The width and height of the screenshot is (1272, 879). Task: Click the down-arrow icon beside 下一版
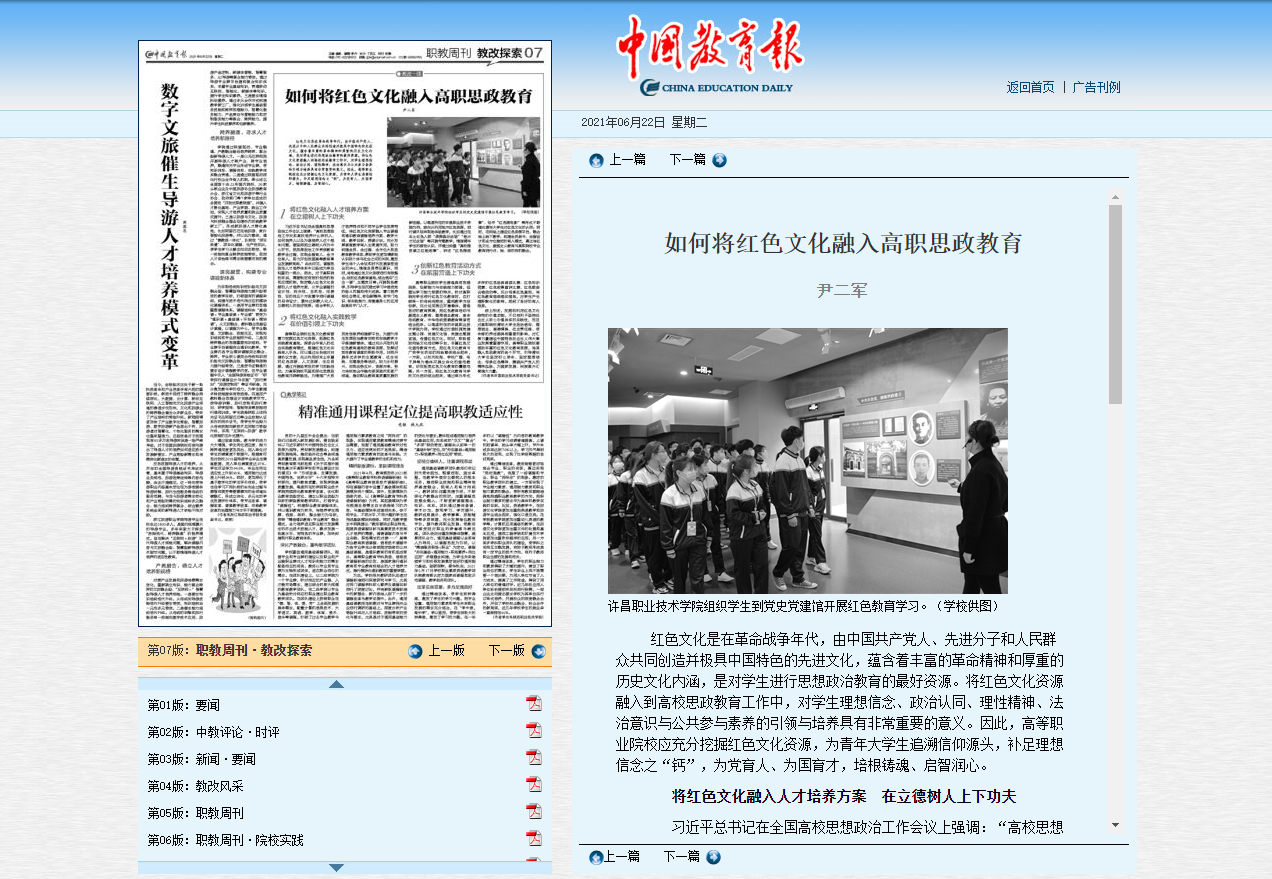point(539,652)
